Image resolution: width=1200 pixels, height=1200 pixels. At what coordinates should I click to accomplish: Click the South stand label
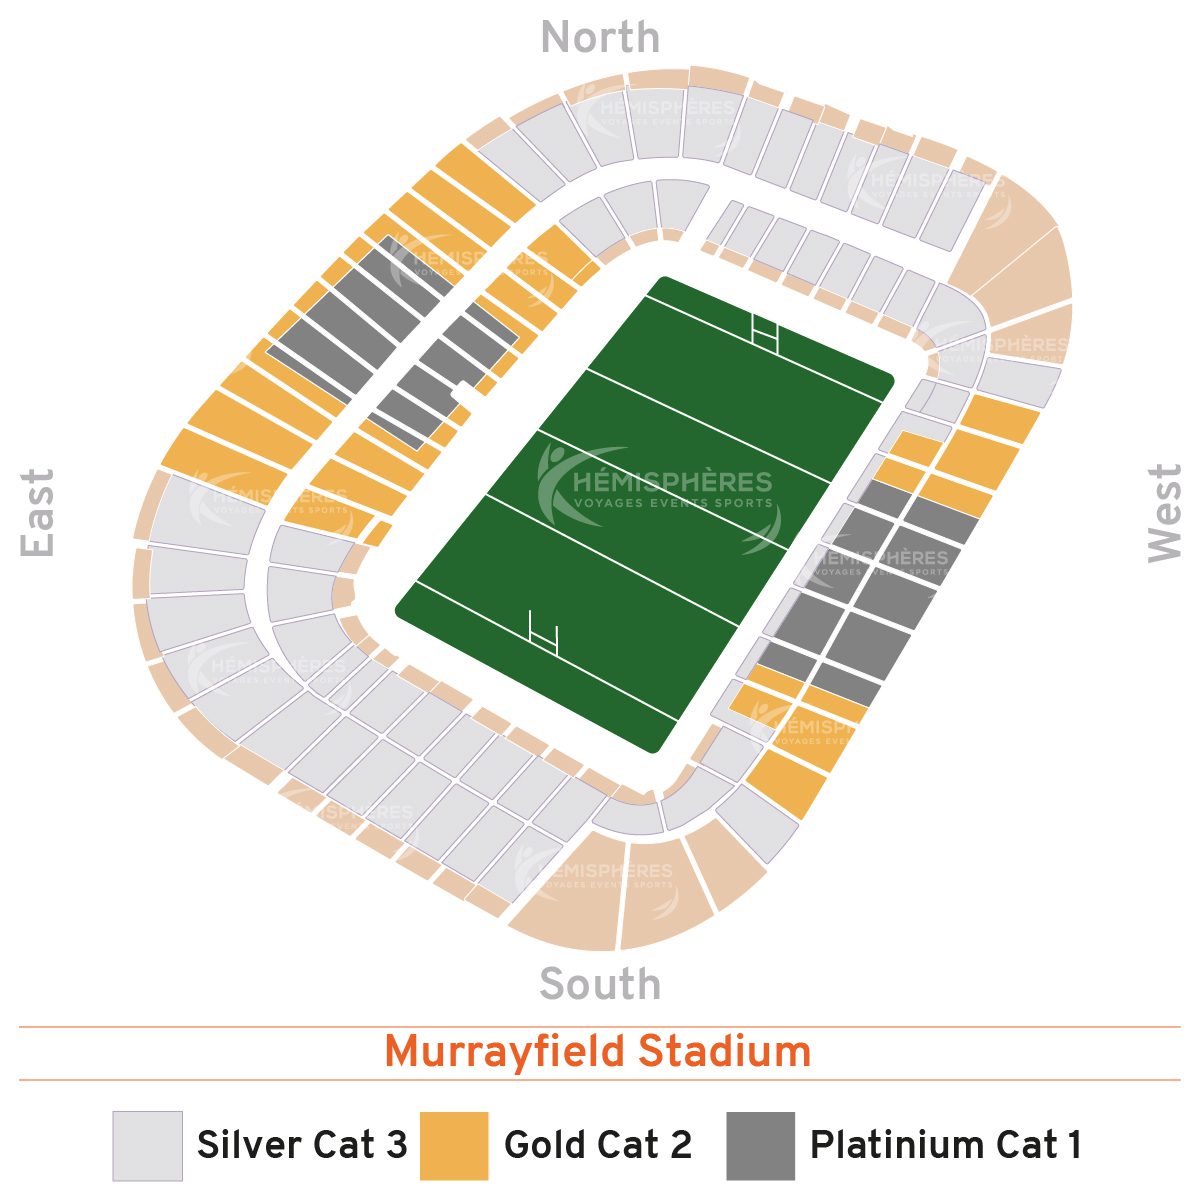coord(600,984)
